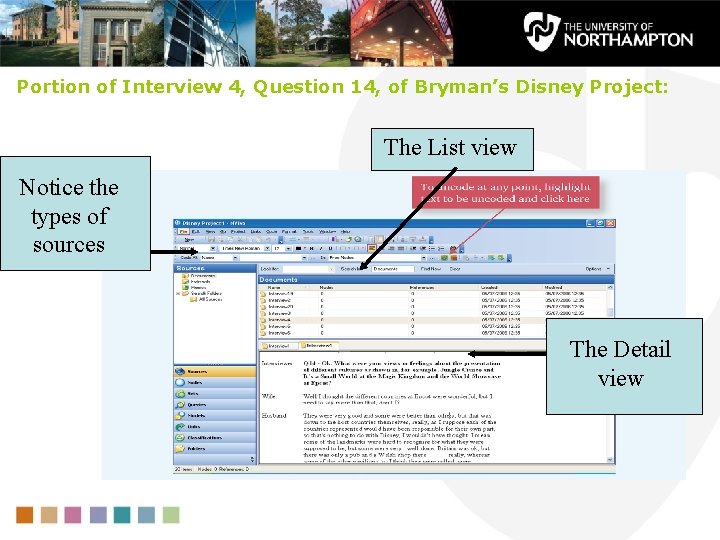The height and width of the screenshot is (540, 720).
Task: Click the Find Now button
Action: coord(431,269)
